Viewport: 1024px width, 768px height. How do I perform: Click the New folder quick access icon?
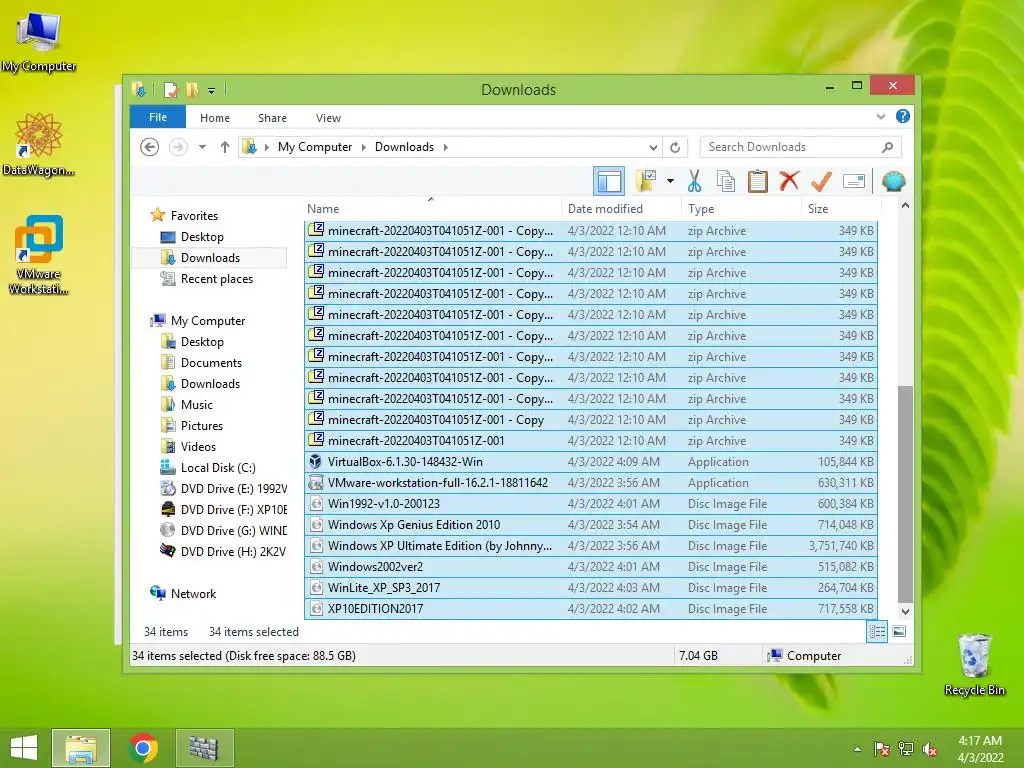coord(192,89)
